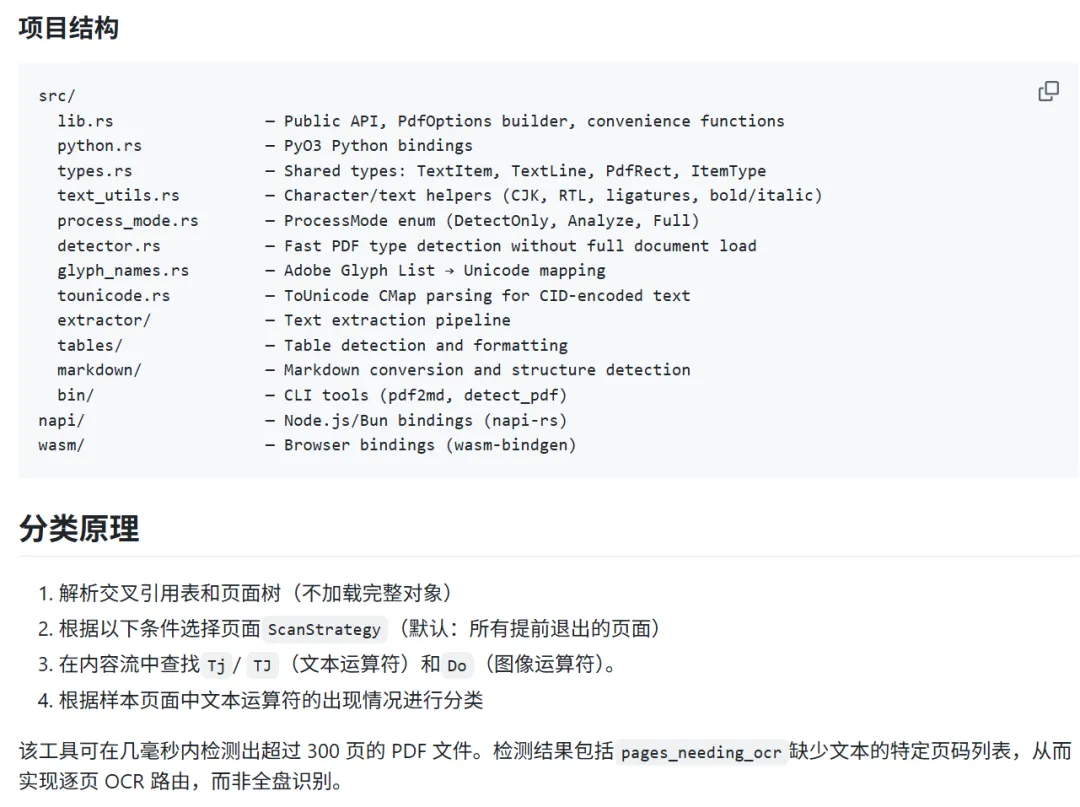Click the src/ root folder line

point(56,96)
